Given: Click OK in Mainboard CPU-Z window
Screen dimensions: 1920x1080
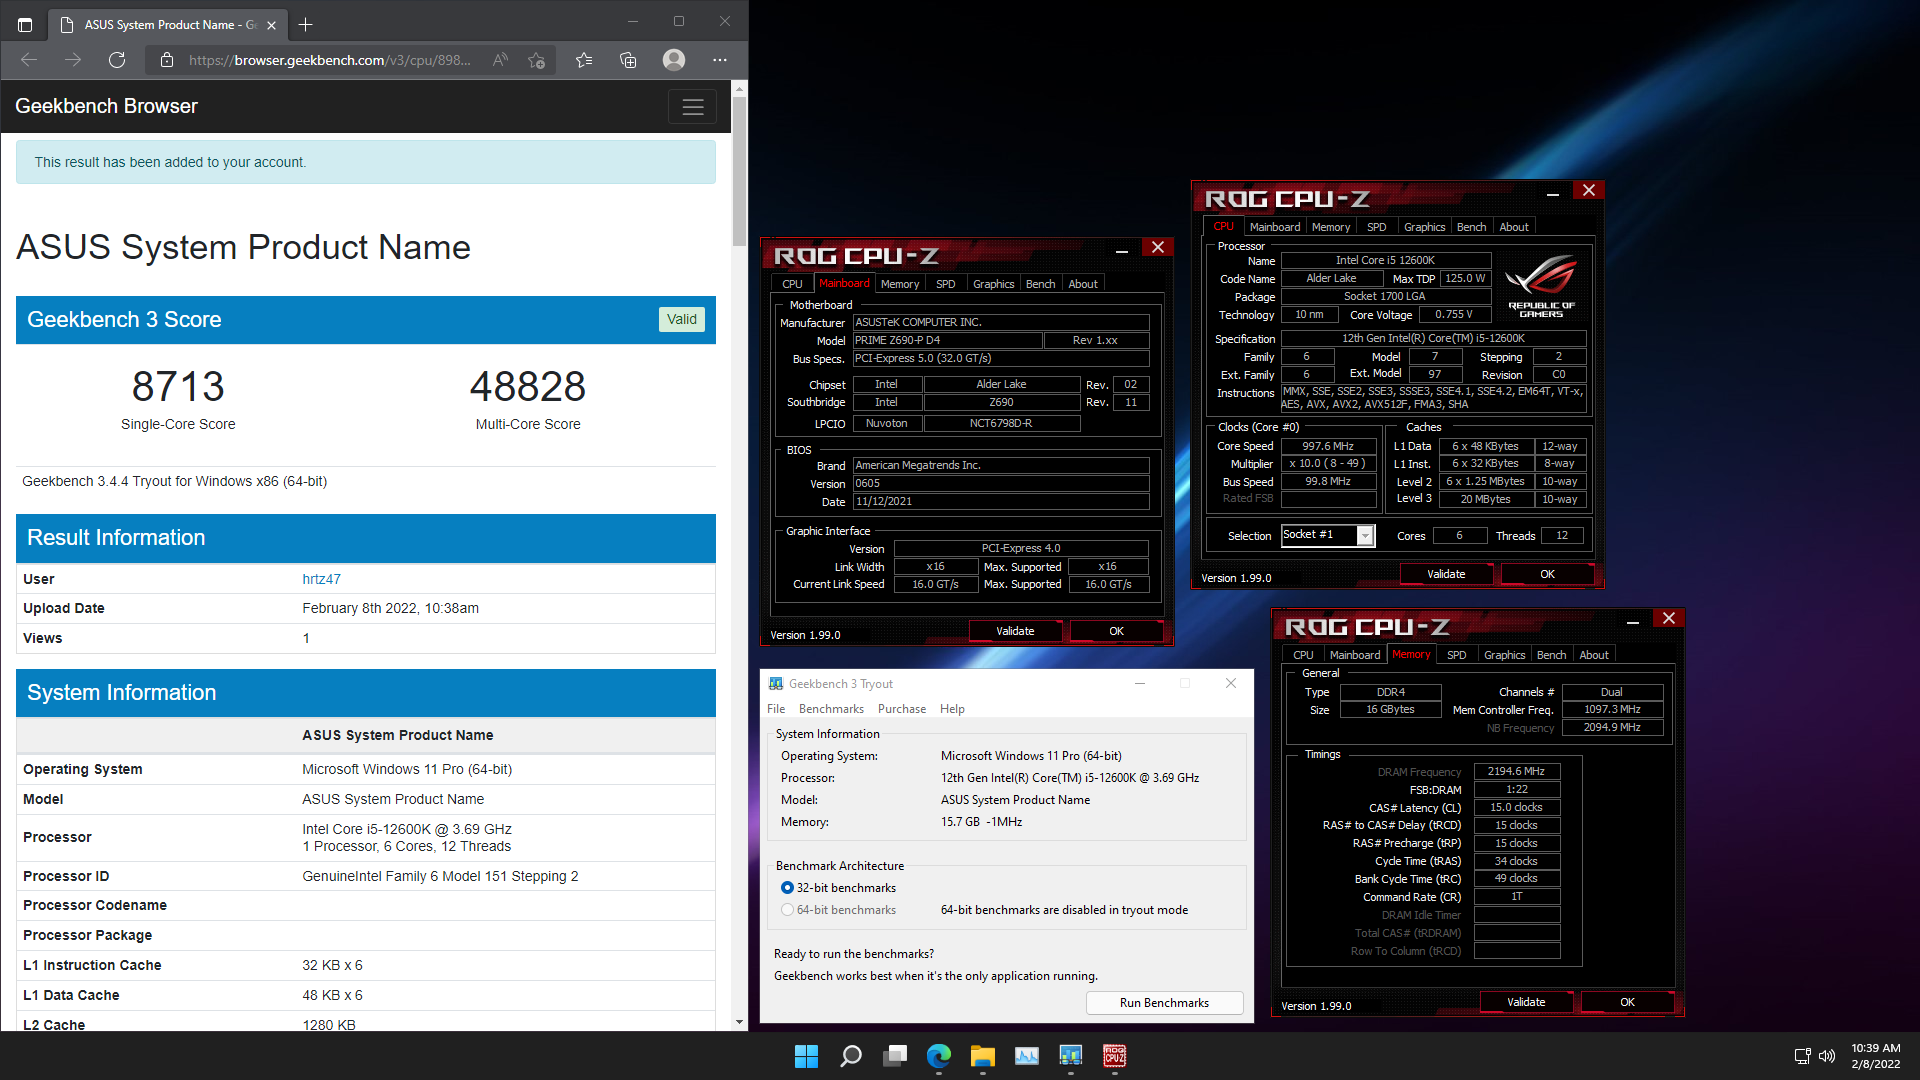Looking at the screenshot, I should point(1116,631).
